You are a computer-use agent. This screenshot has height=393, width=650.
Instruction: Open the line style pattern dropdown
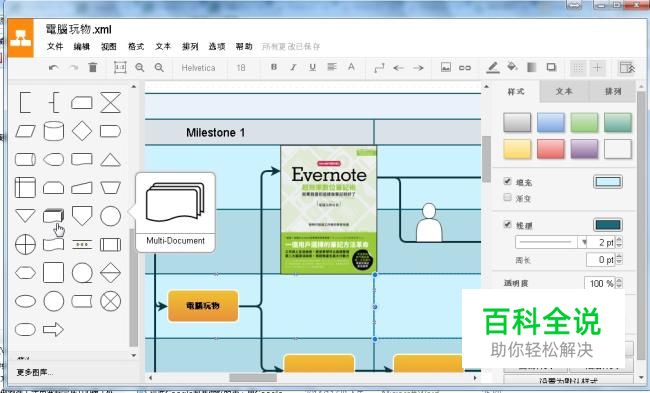[551, 242]
